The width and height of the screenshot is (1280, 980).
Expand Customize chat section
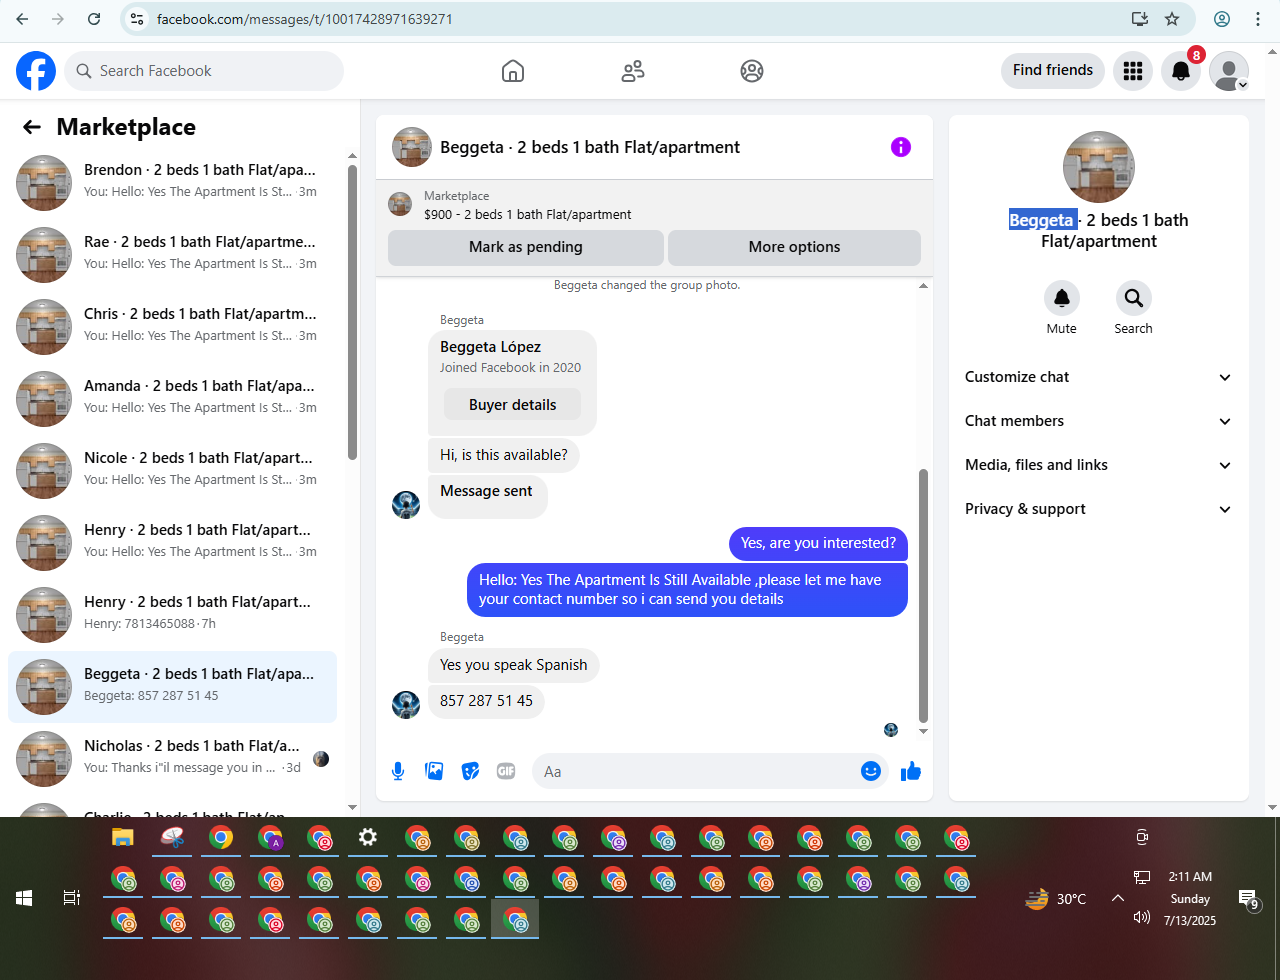(1098, 377)
